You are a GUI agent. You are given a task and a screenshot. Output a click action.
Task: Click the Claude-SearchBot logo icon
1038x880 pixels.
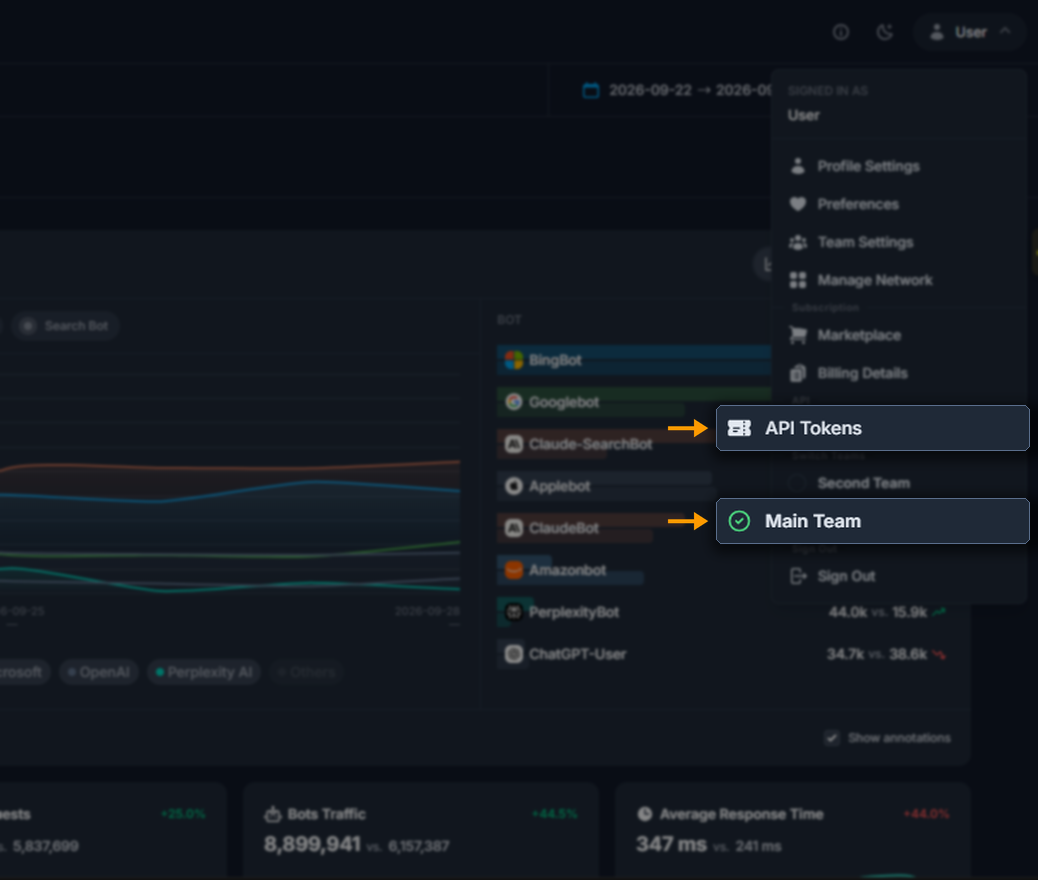514,444
